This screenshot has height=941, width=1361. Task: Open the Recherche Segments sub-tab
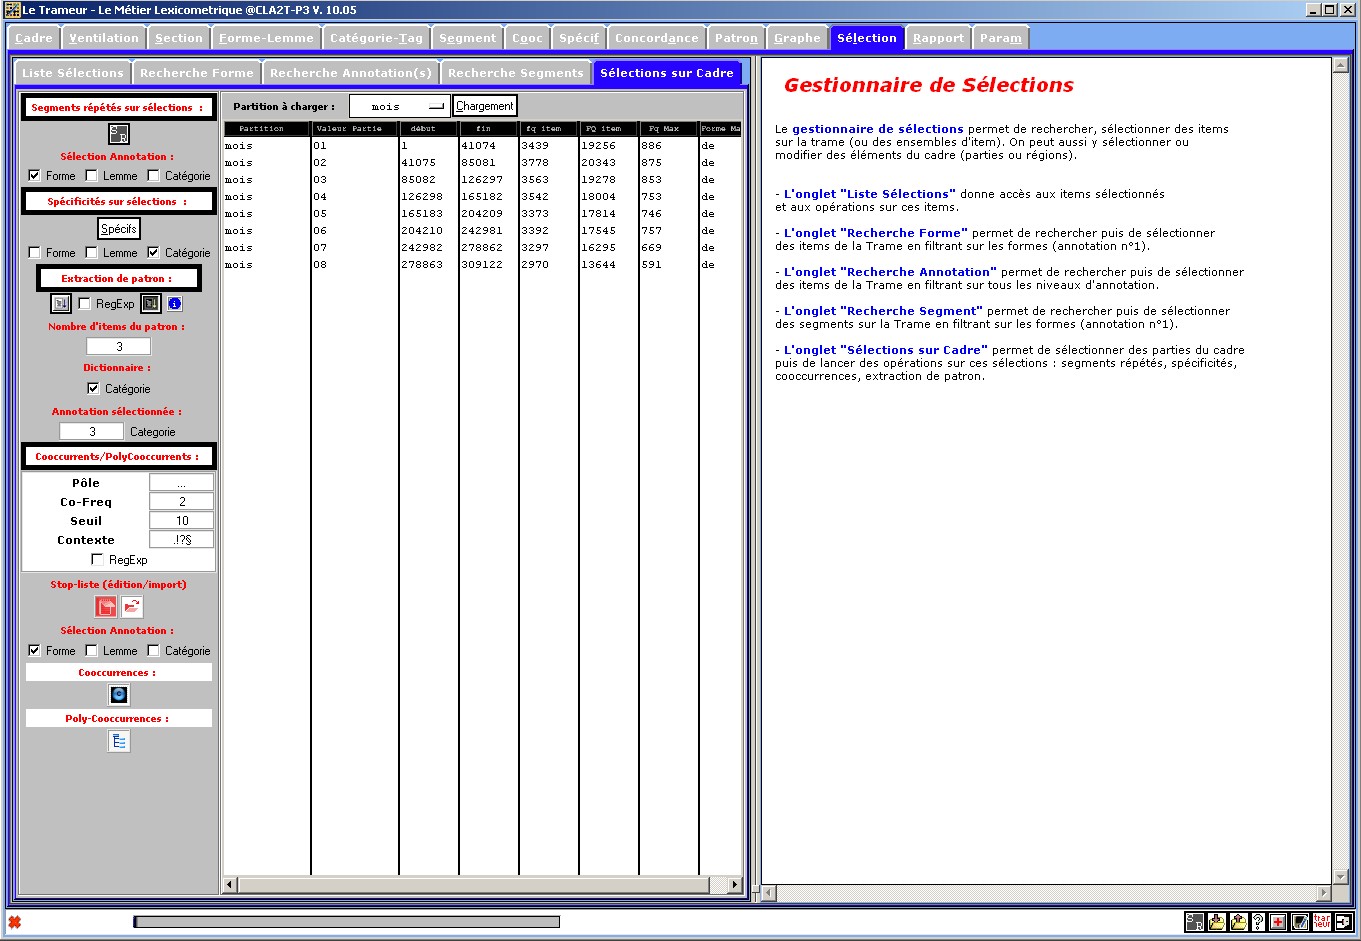516,73
